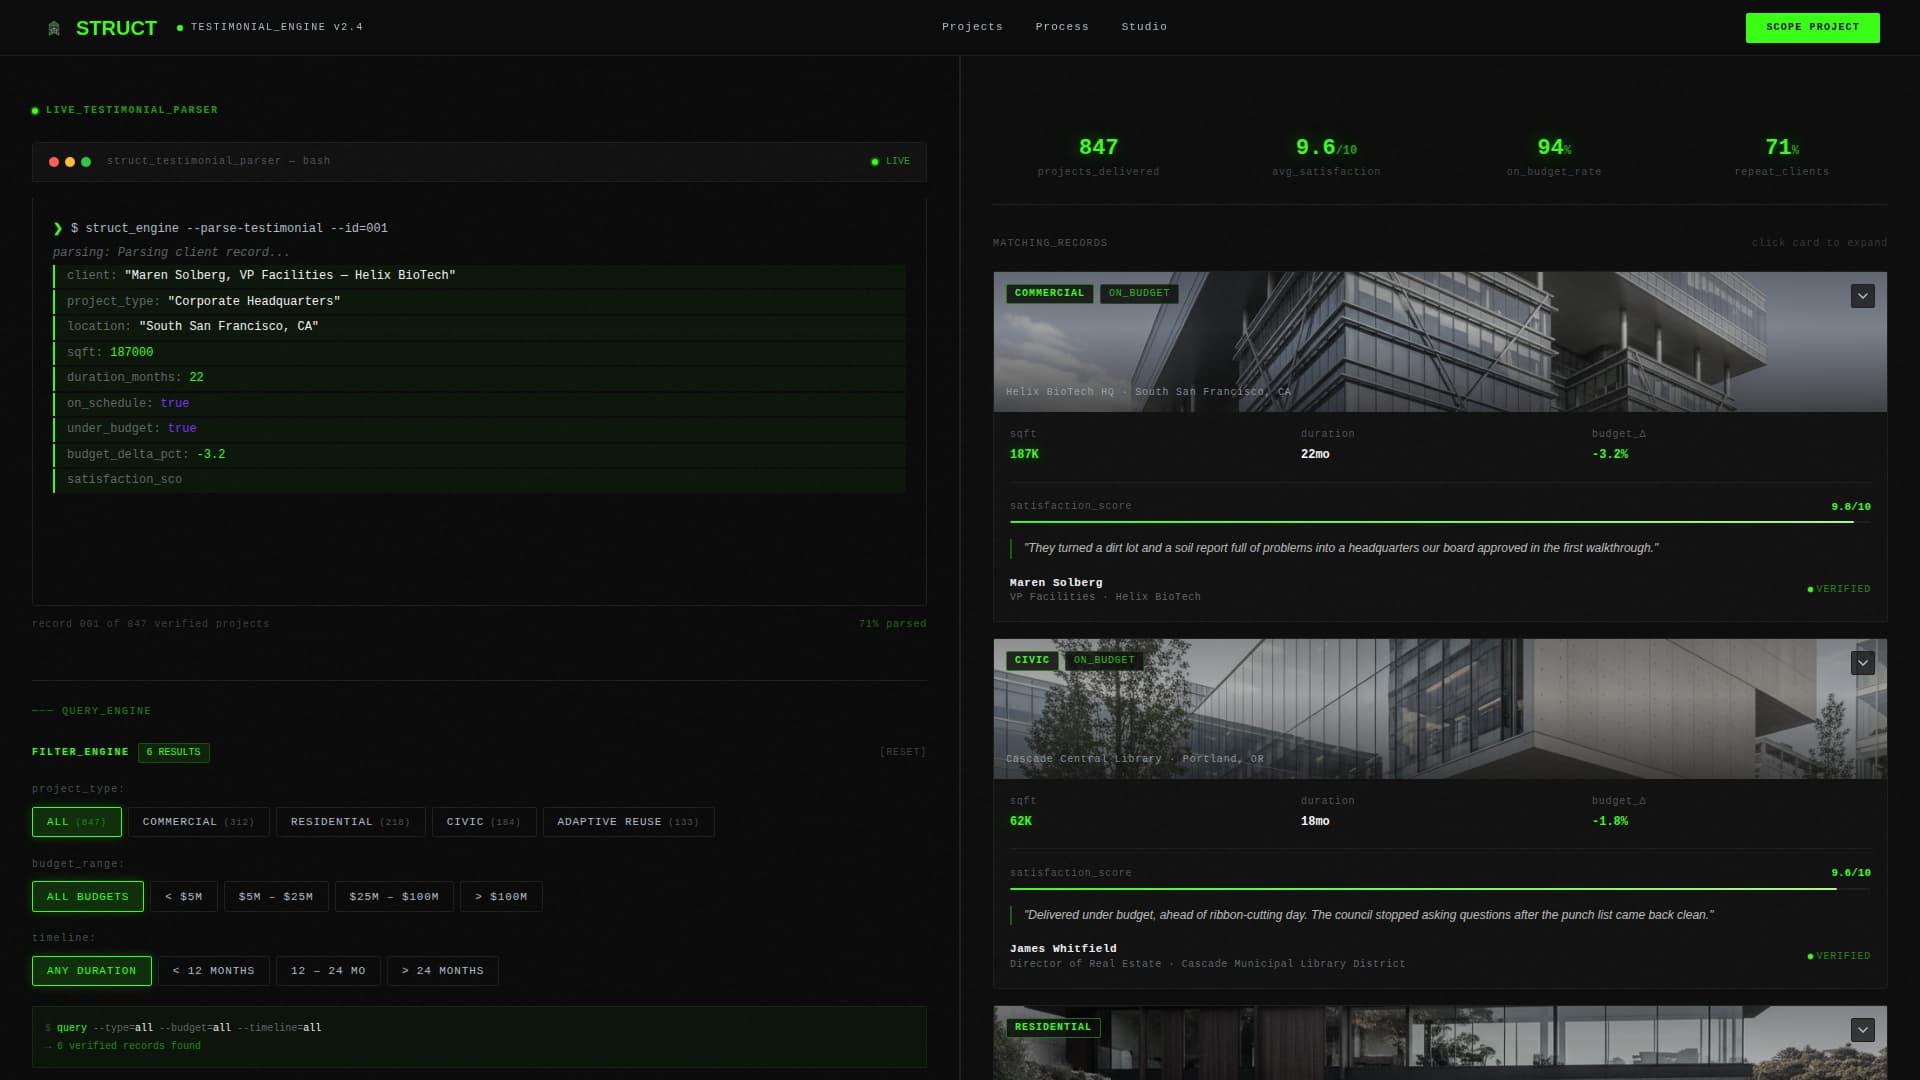Viewport: 1920px width, 1080px height.
Task: Open the Projects nav item
Action: 972,27
